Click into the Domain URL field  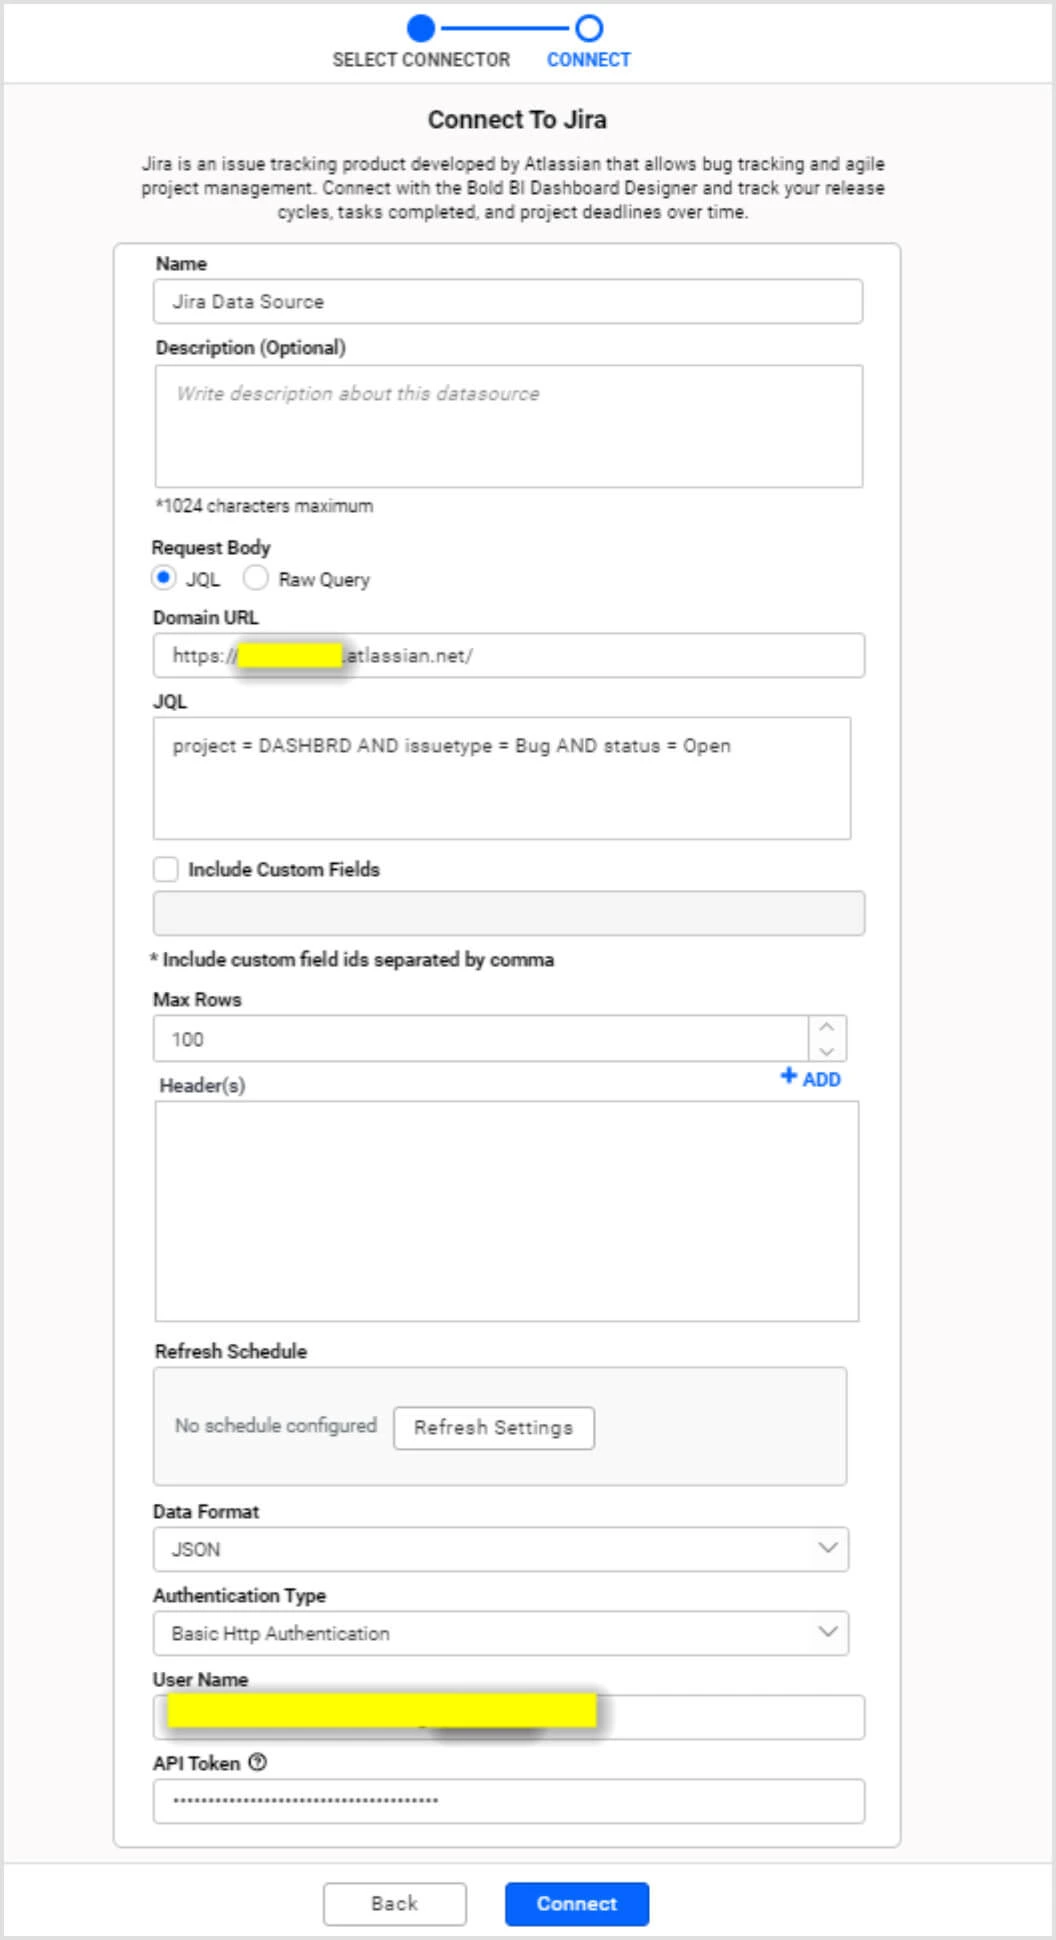[600, 655]
